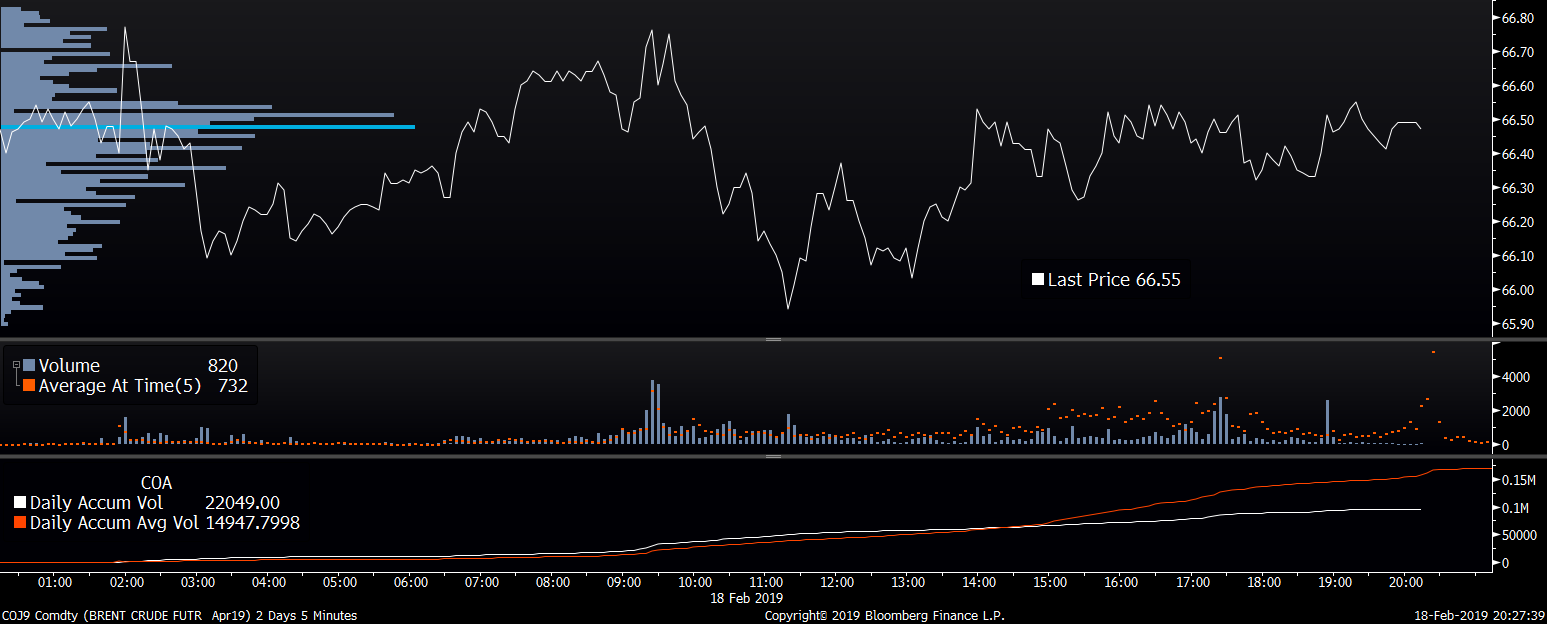
Task: Click the '04:00' time axis label
Action: pos(269,582)
